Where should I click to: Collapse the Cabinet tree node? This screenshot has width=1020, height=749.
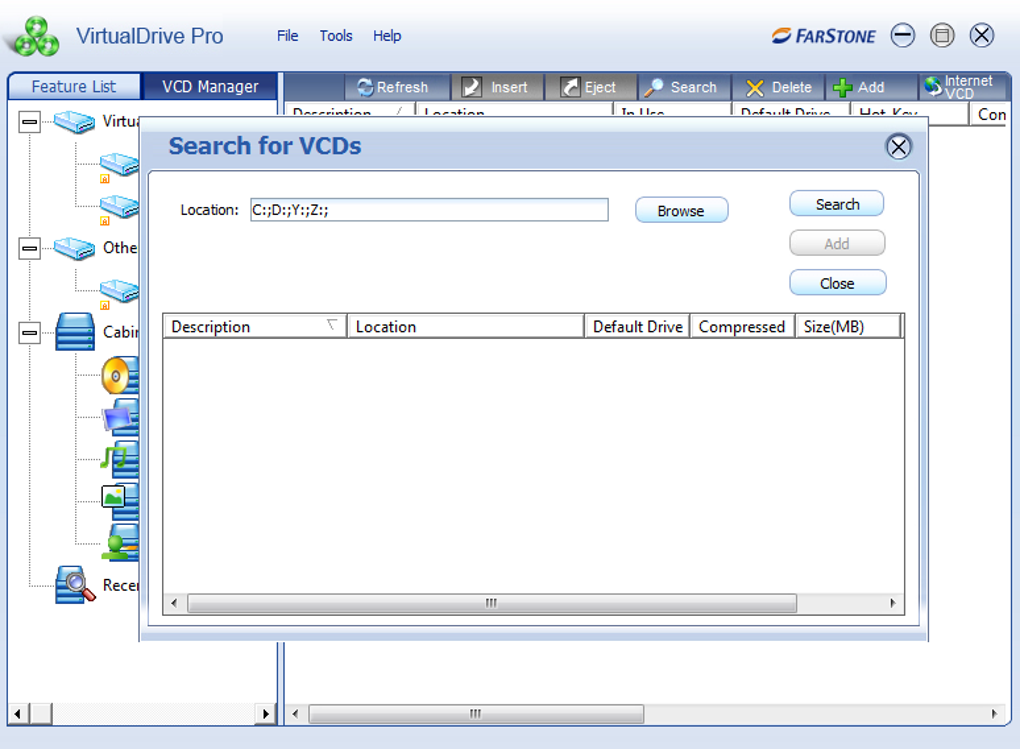(x=29, y=333)
